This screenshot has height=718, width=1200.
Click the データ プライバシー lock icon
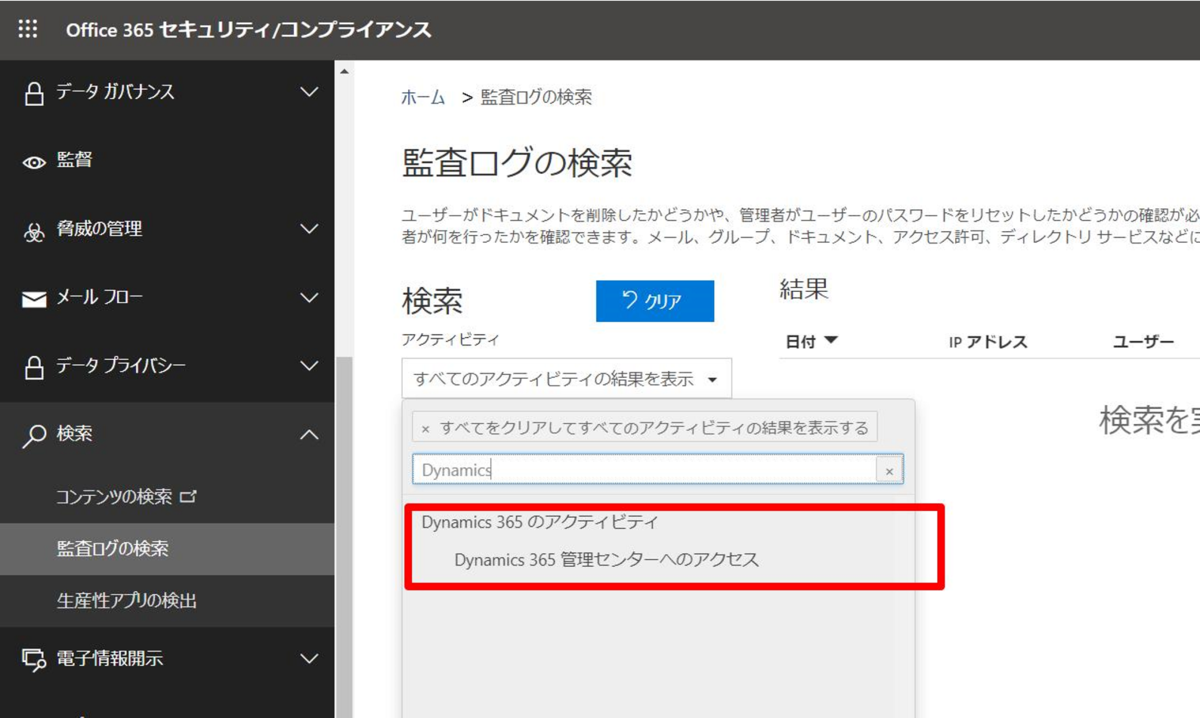click(34, 367)
